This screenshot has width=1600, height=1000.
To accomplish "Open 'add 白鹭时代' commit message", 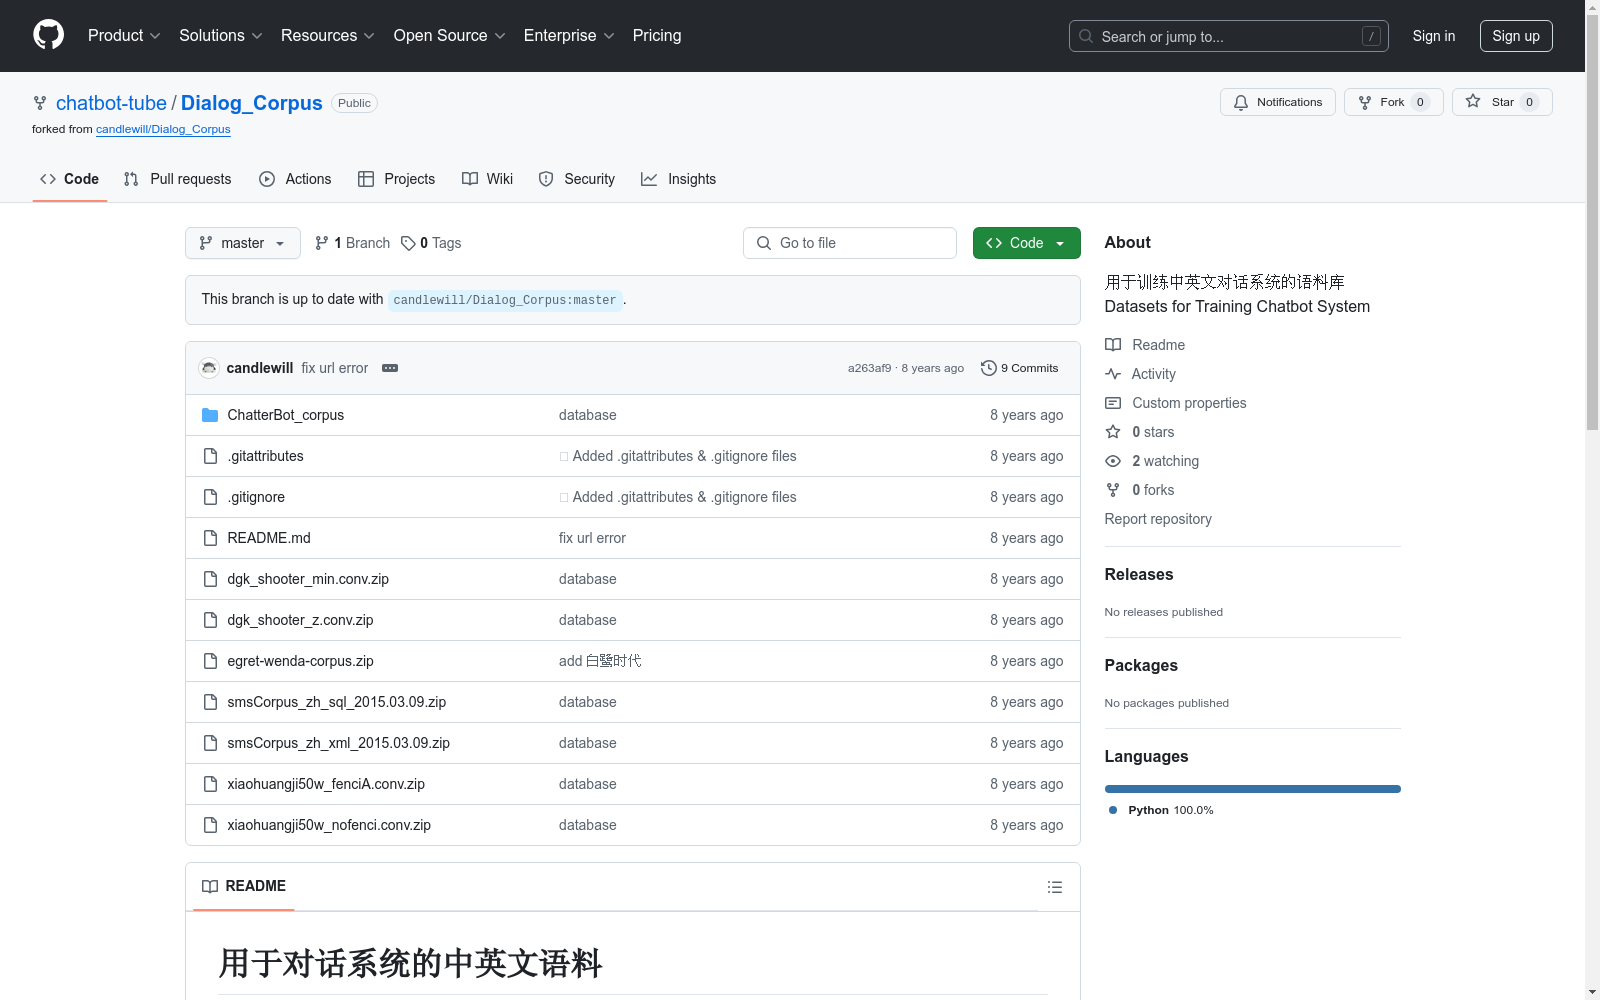I will pos(600,661).
